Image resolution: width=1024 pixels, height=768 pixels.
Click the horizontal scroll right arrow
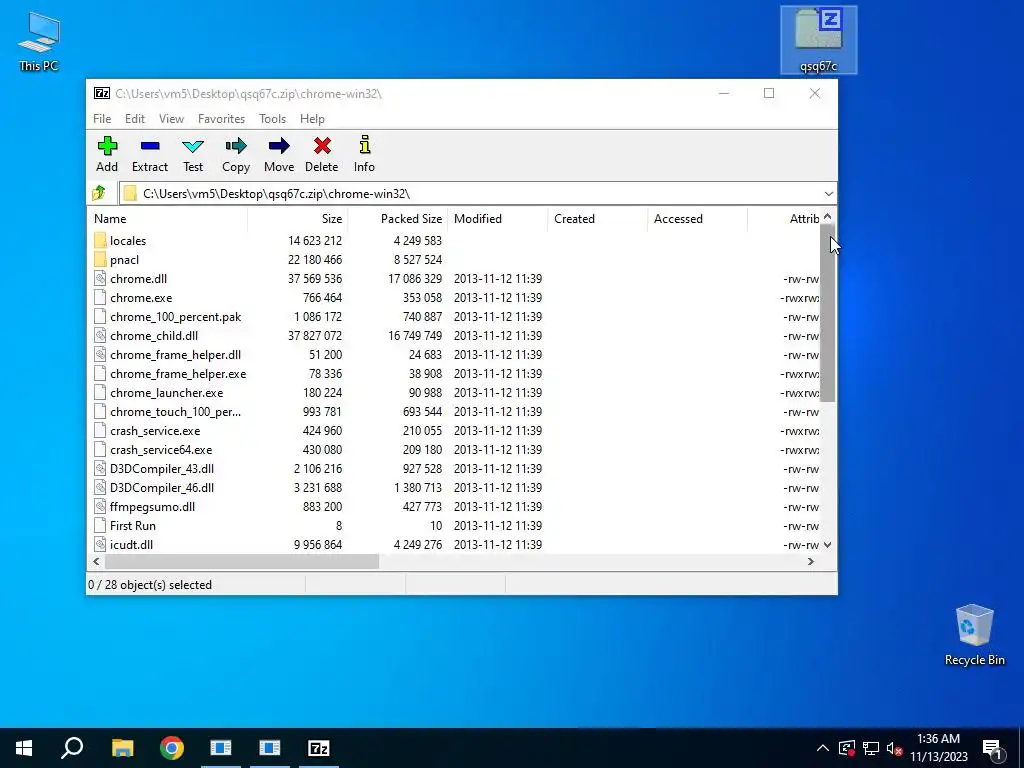tap(810, 561)
